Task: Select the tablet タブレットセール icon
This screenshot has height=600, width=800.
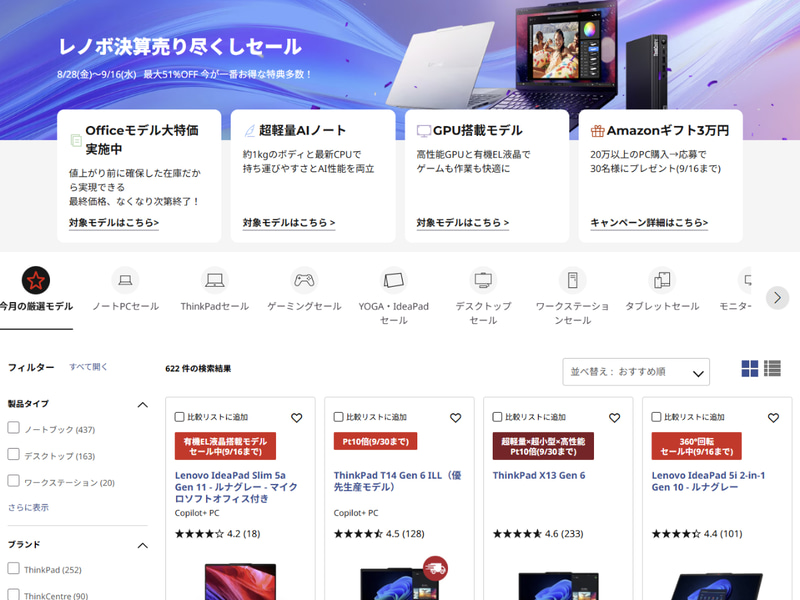Action: coord(662,280)
